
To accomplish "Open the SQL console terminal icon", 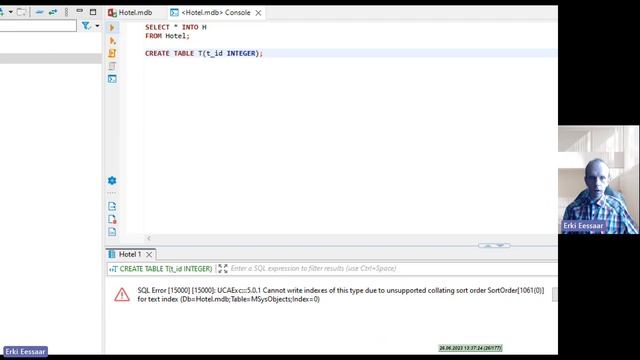I will pos(112,78).
